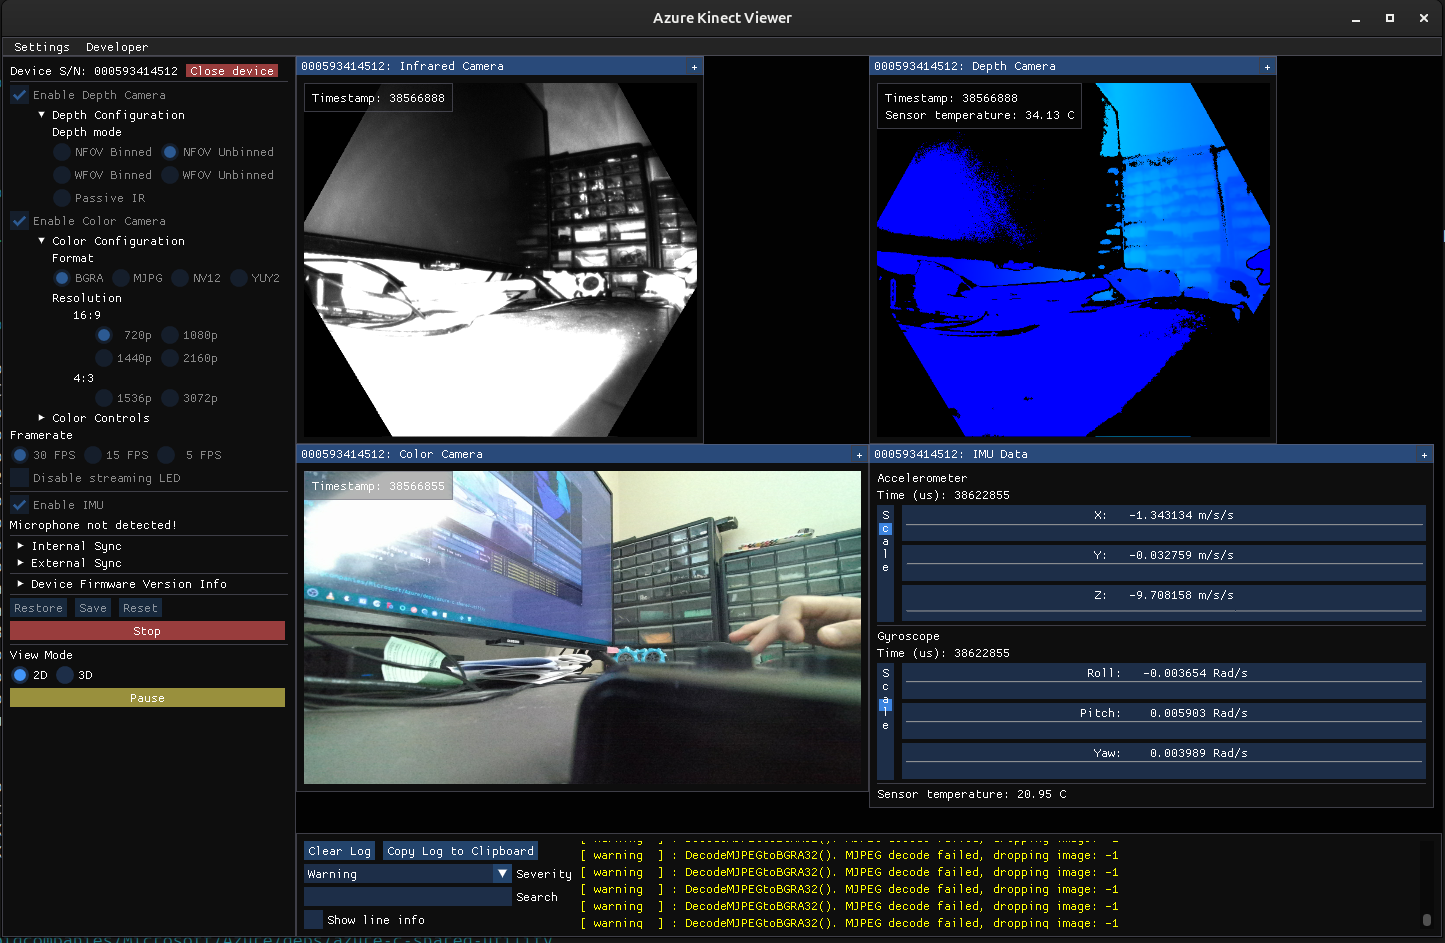Screen dimensions: 1445x943
Task: Select NFOV Binned depth mode
Action: [62, 152]
